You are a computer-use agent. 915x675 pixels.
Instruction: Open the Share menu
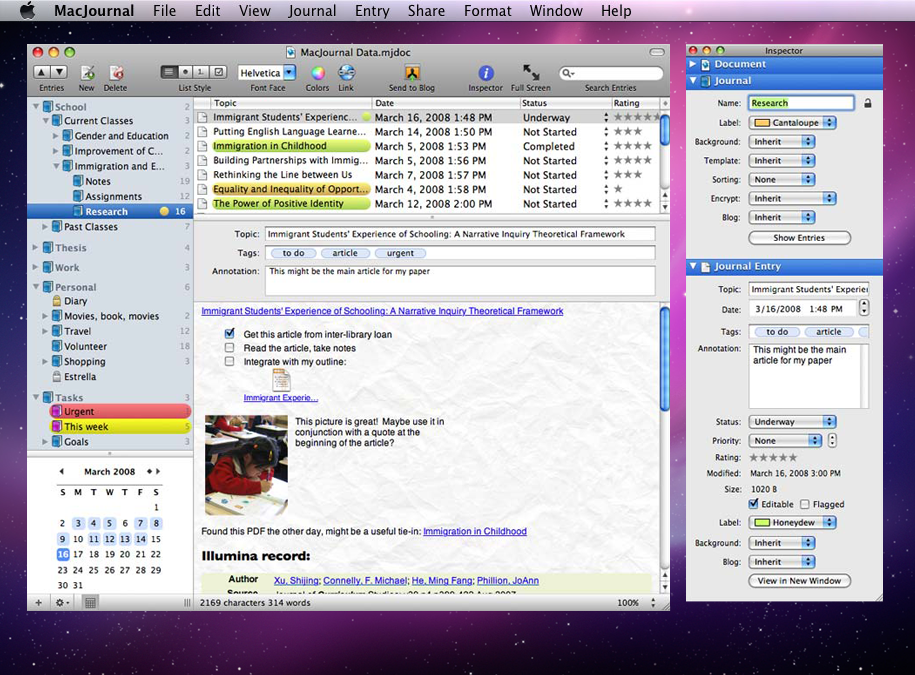pyautogui.click(x=427, y=11)
